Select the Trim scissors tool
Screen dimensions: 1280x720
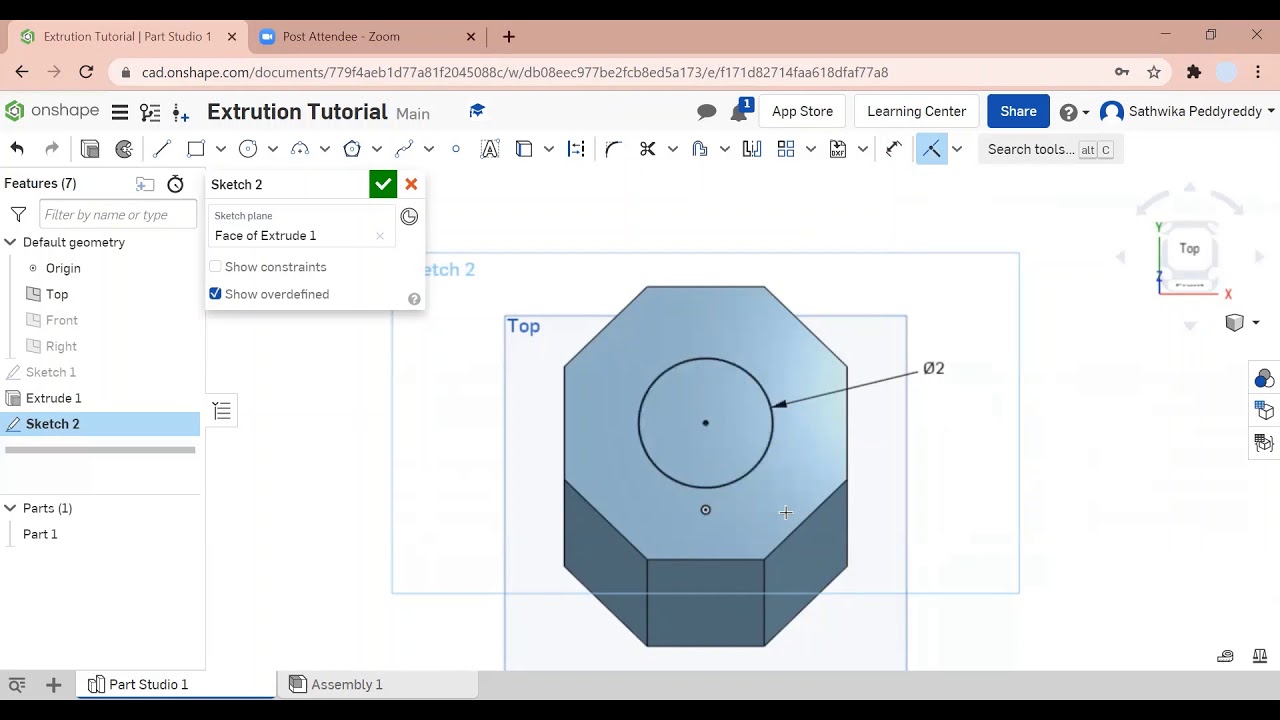648,149
